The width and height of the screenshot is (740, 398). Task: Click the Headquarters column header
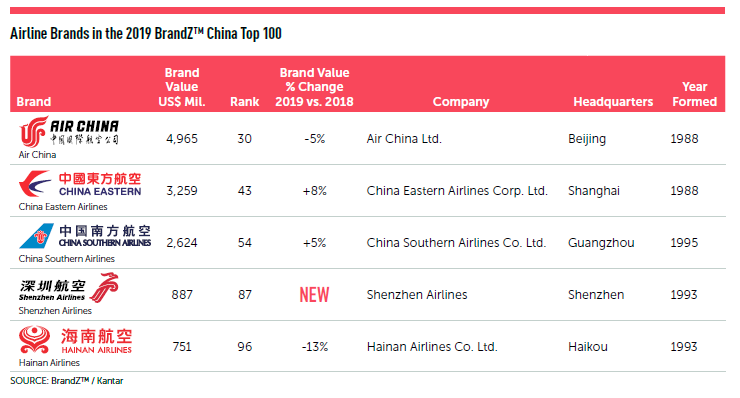[613, 102]
